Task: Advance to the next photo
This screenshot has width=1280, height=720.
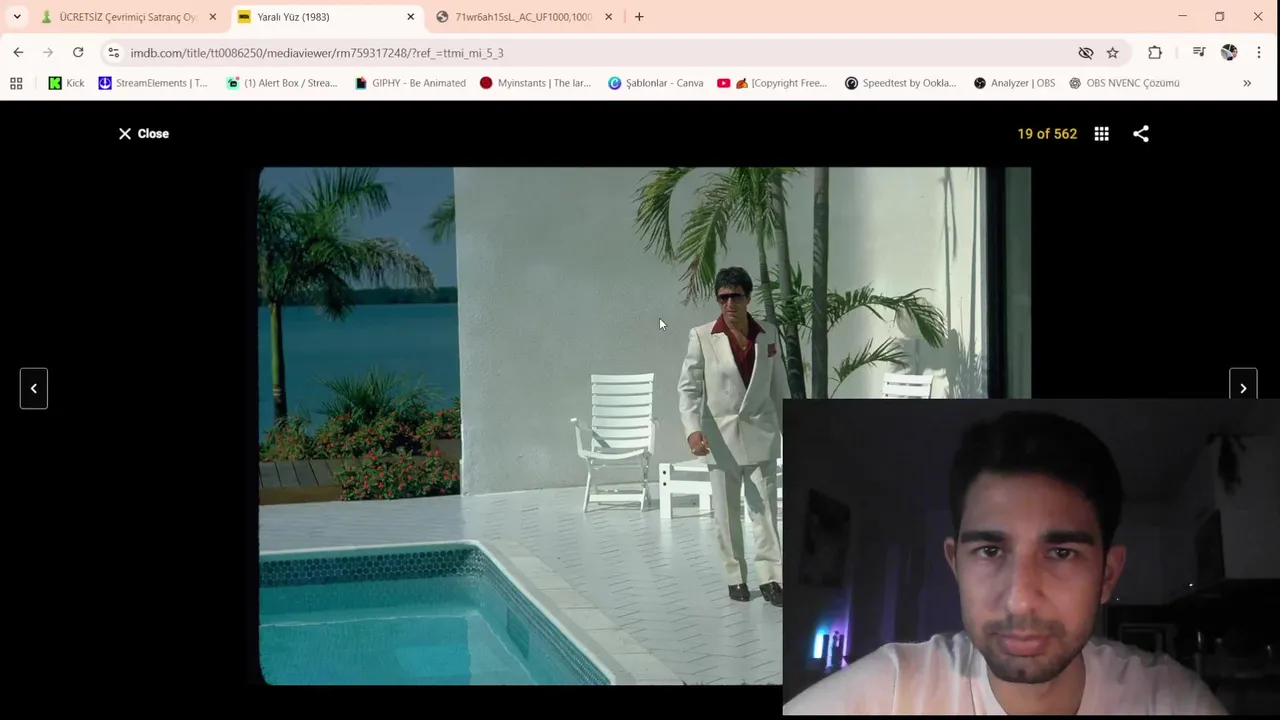Action: (1243, 388)
